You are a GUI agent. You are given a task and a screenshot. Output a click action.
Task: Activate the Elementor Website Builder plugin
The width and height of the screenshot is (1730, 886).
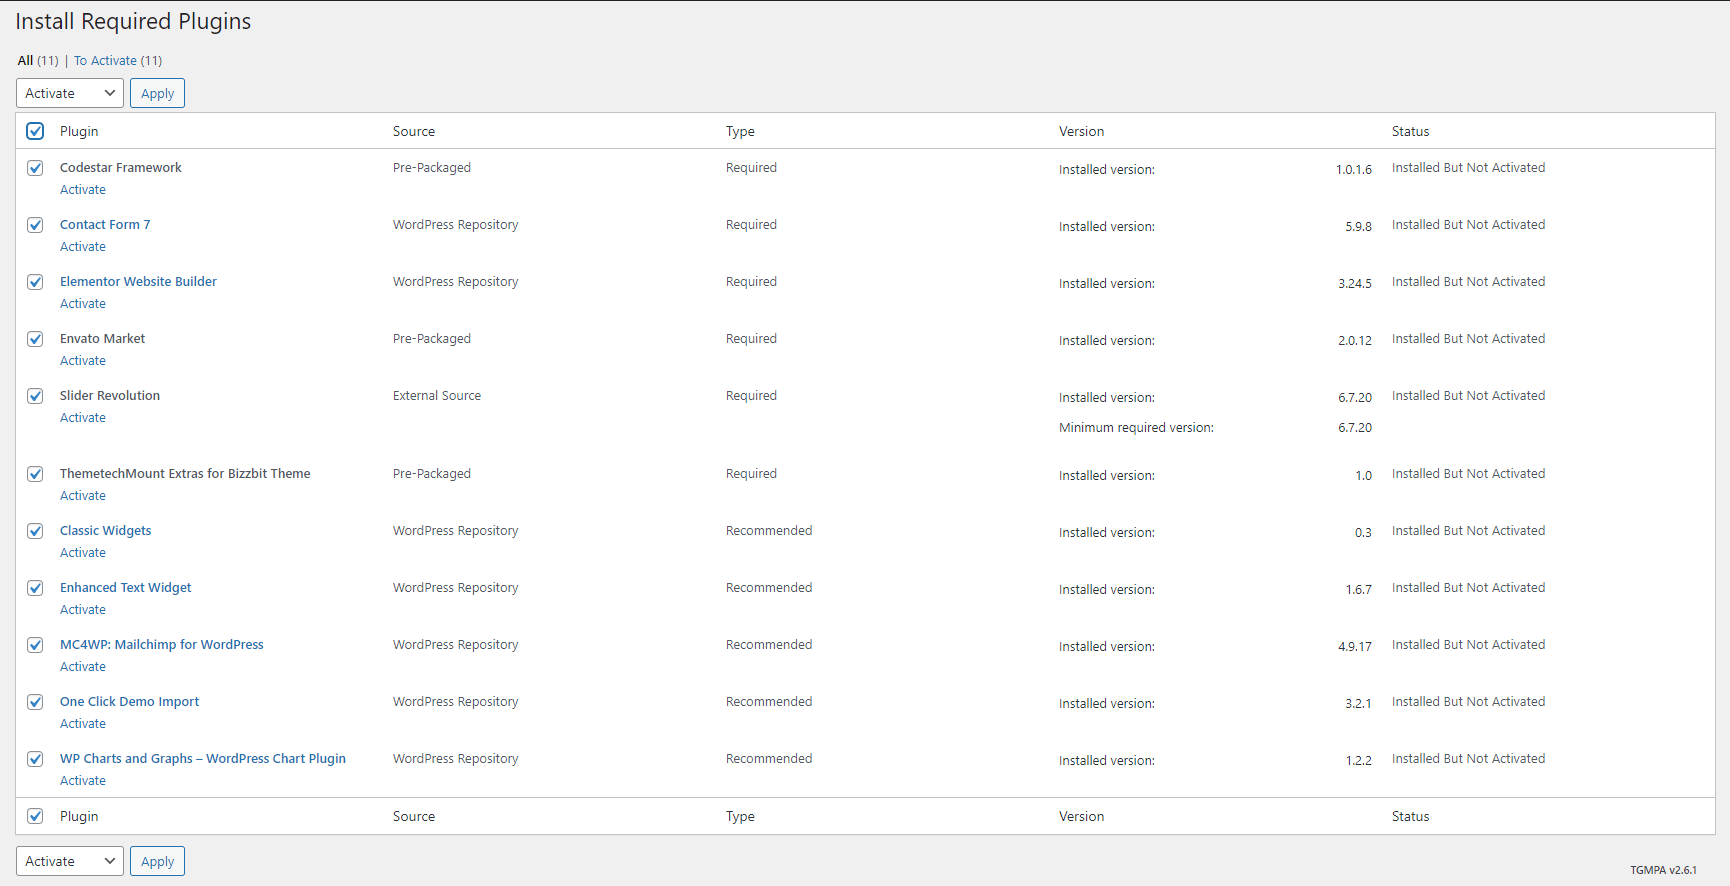point(83,304)
